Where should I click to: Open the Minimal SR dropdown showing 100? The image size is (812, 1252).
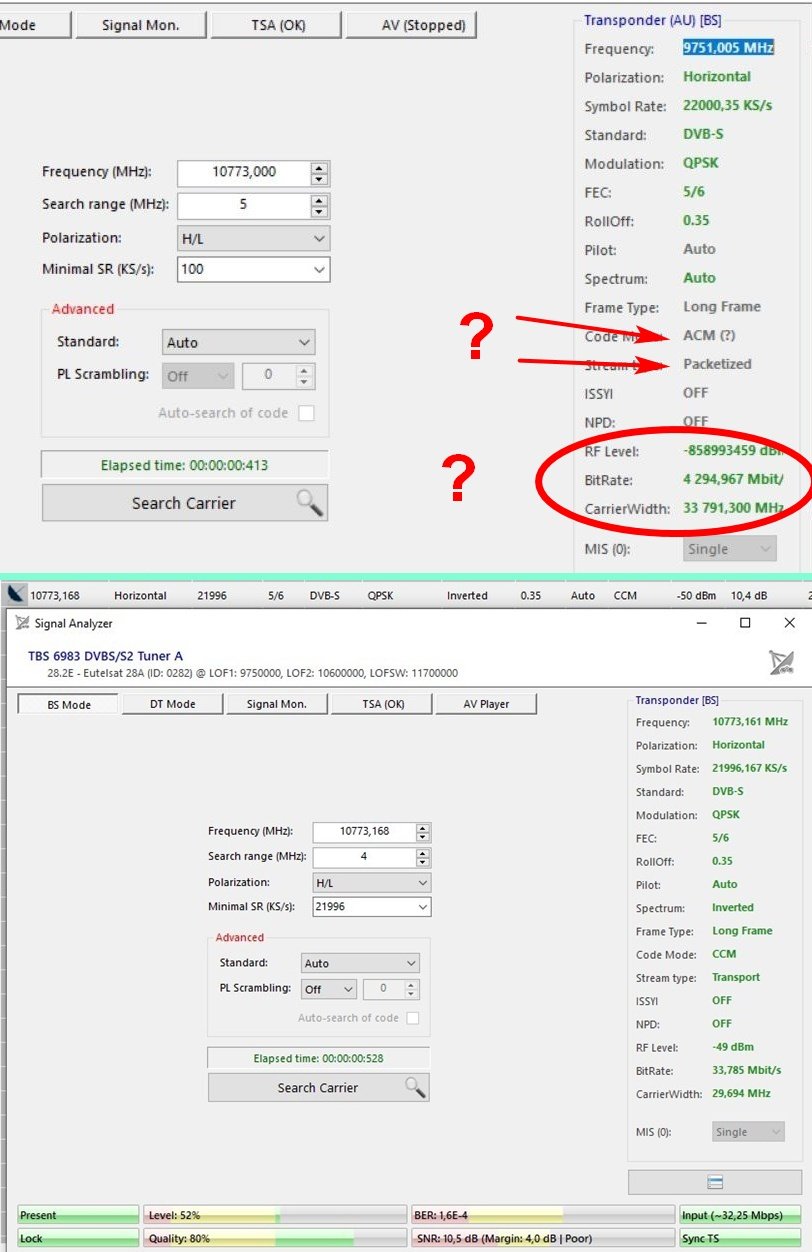coord(319,269)
